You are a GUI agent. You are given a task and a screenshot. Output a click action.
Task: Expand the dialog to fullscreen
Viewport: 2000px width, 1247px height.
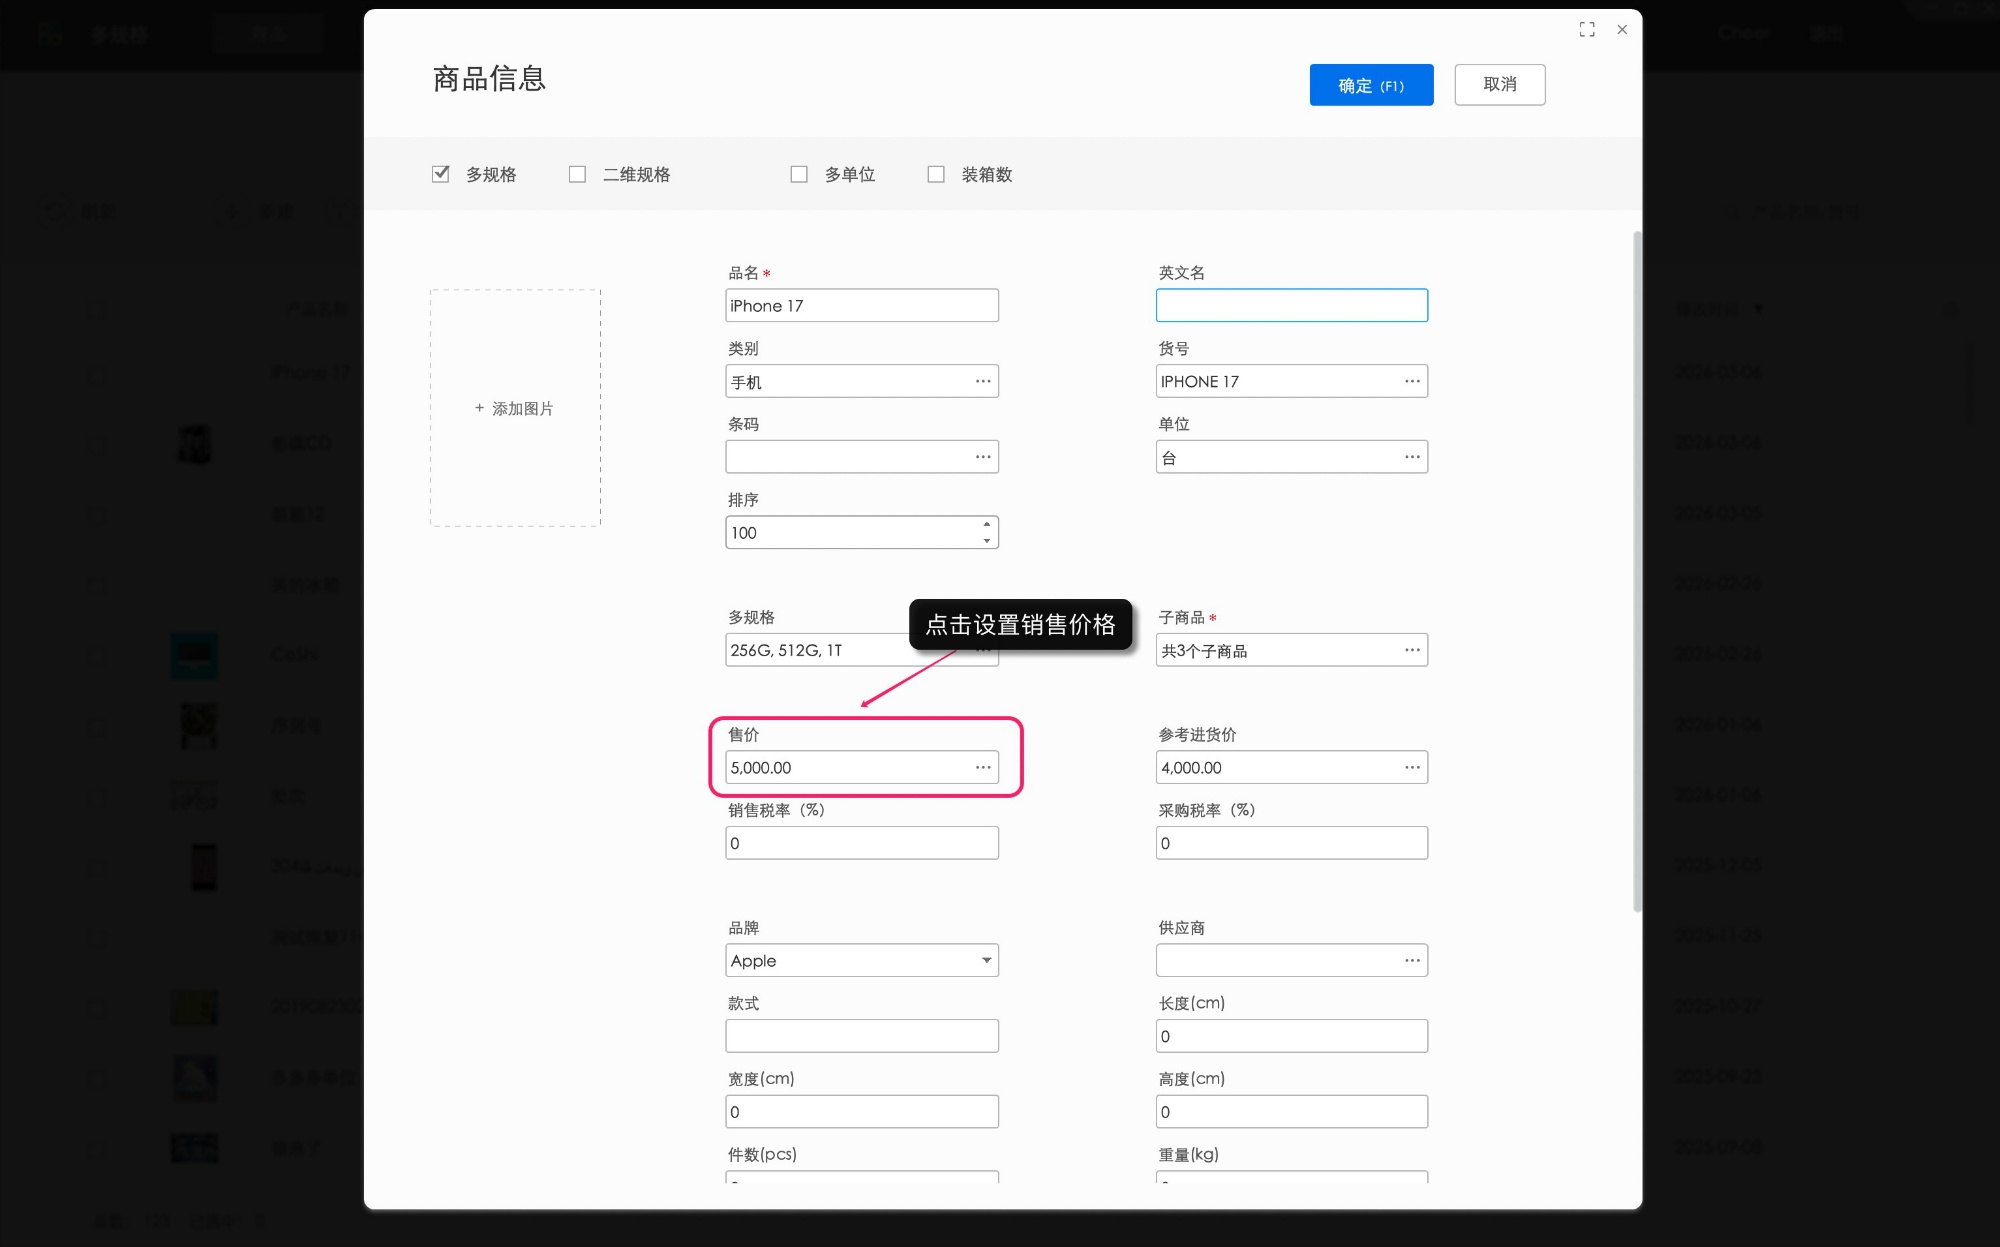1587,29
